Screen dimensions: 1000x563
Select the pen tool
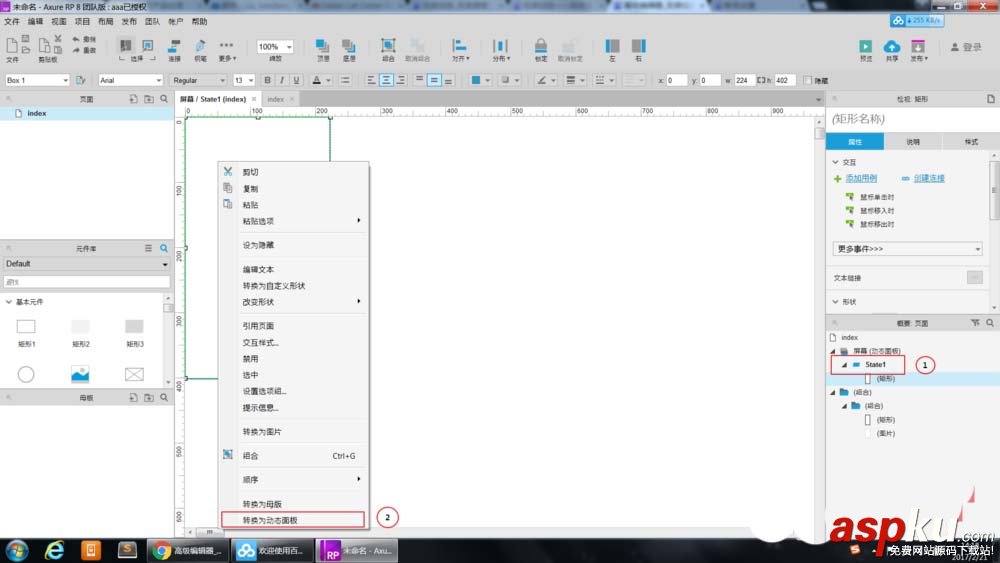(200, 46)
